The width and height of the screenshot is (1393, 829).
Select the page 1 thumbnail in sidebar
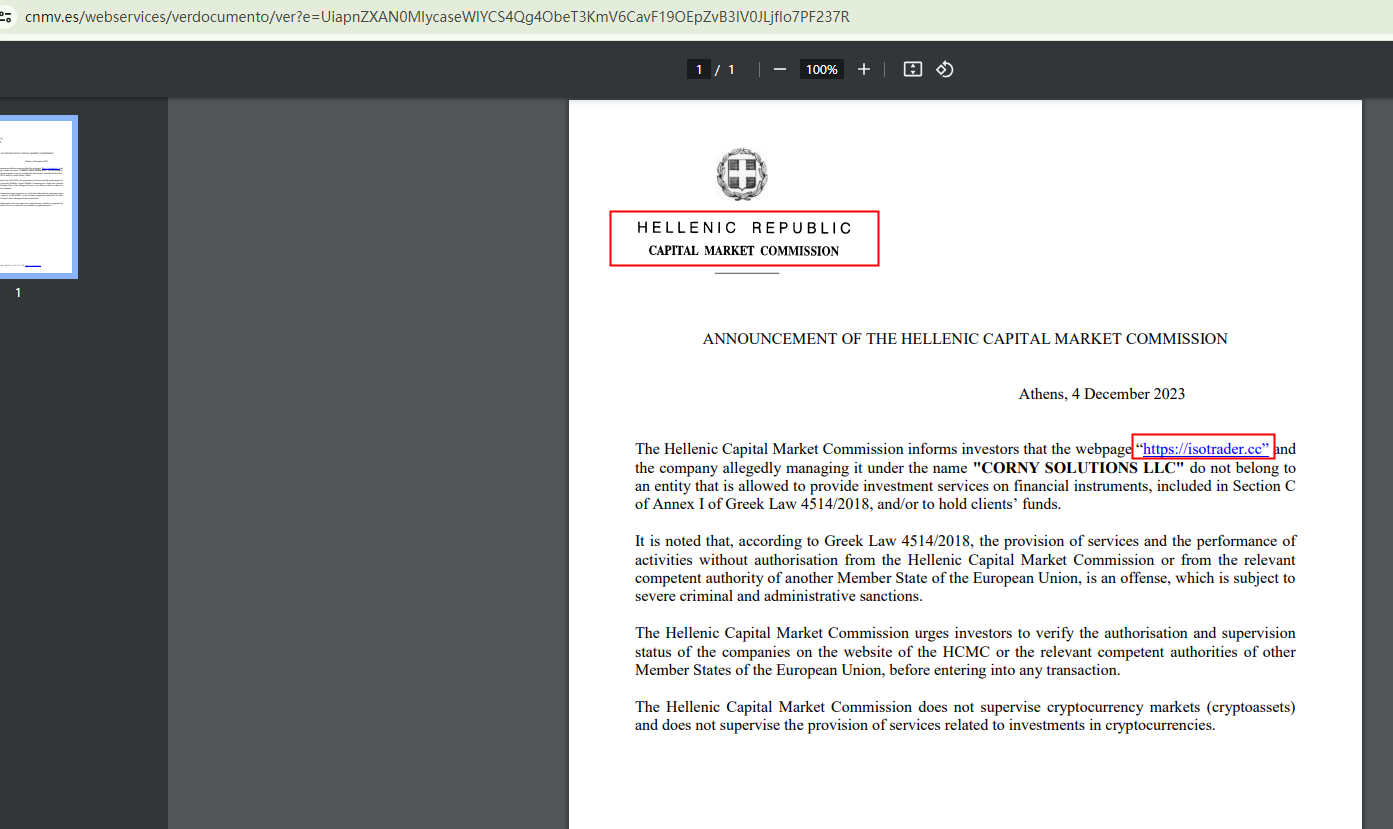click(40, 196)
